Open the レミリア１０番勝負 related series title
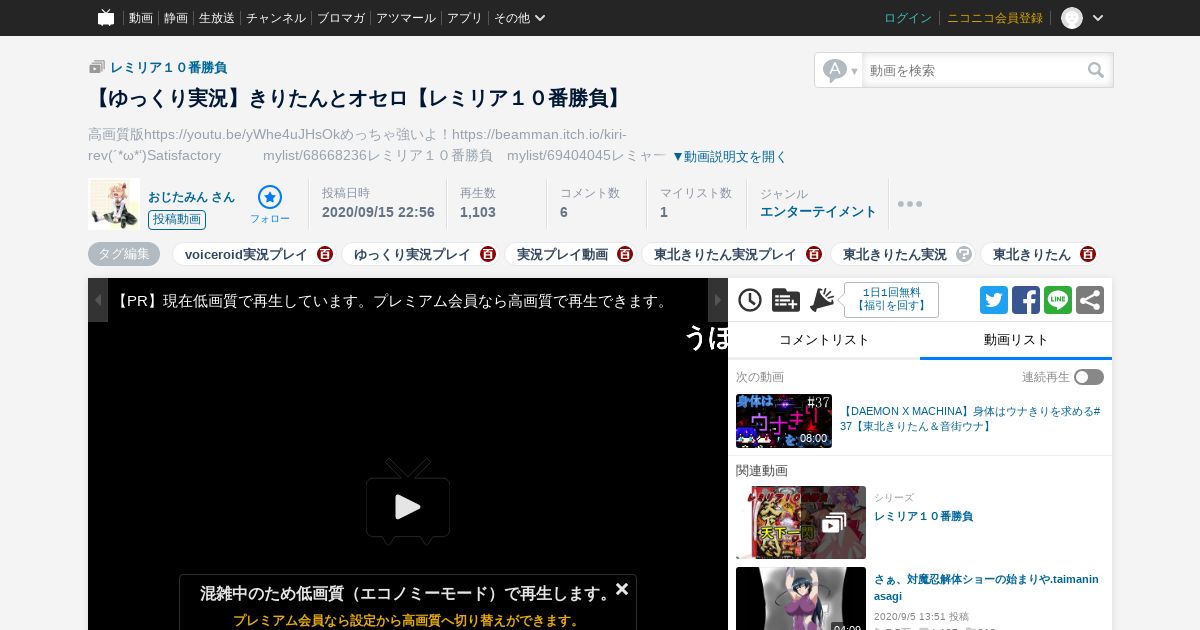The width and height of the screenshot is (1200, 630). 924,517
